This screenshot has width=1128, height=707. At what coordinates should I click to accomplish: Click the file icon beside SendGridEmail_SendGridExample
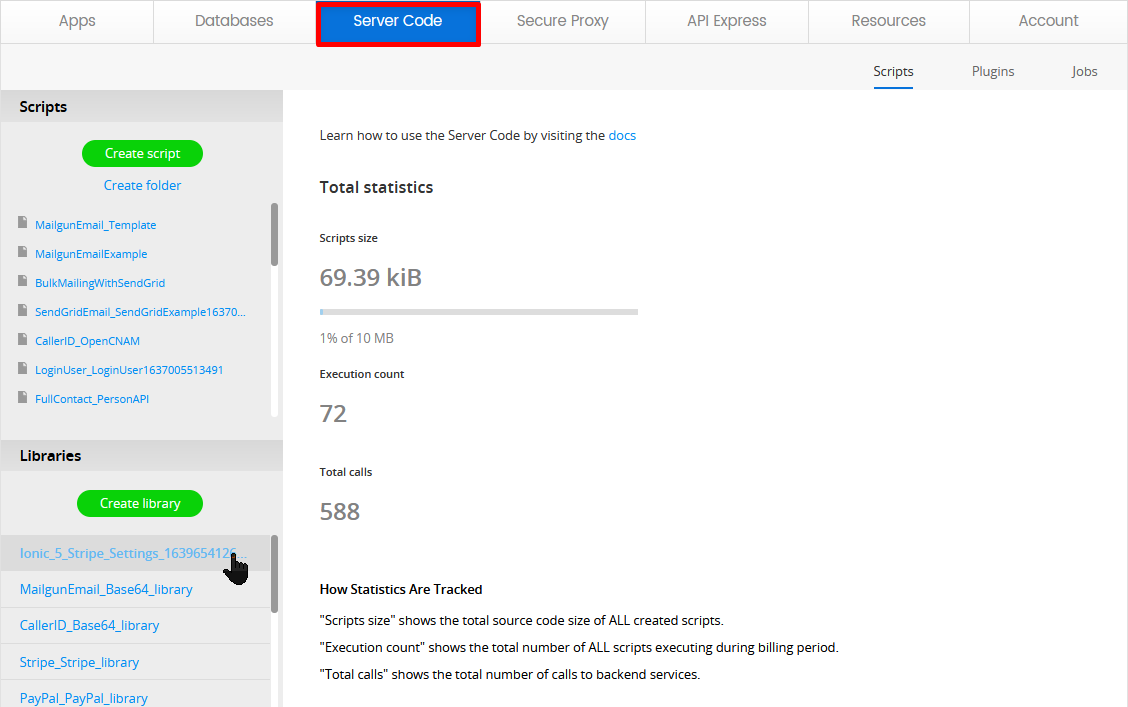point(23,310)
